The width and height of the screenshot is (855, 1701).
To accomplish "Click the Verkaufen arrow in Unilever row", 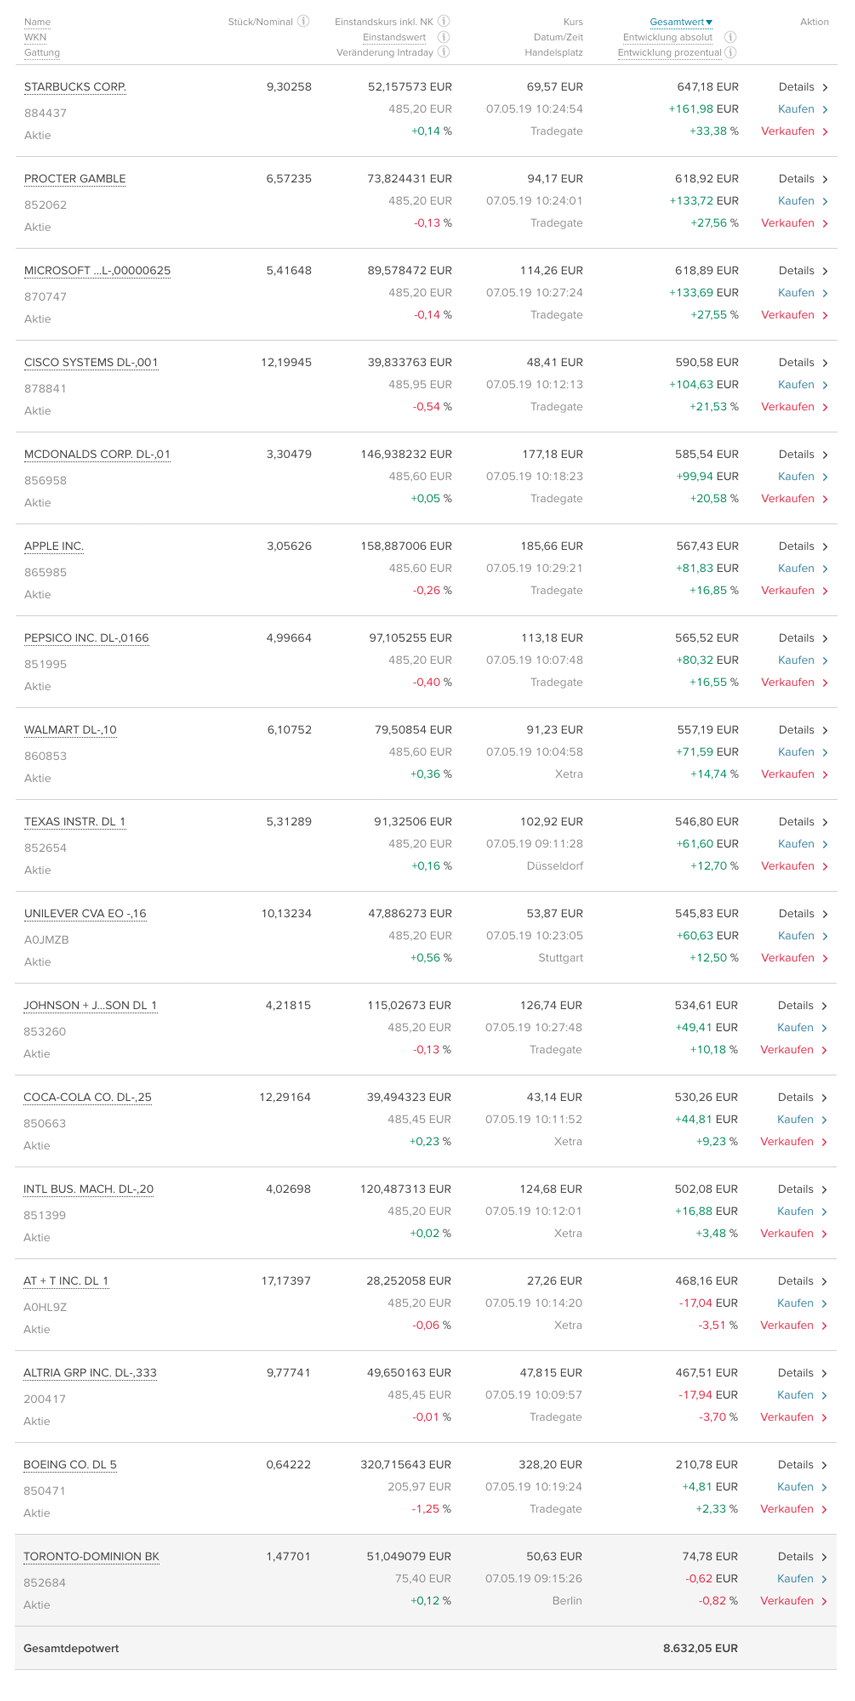I will pos(825,959).
